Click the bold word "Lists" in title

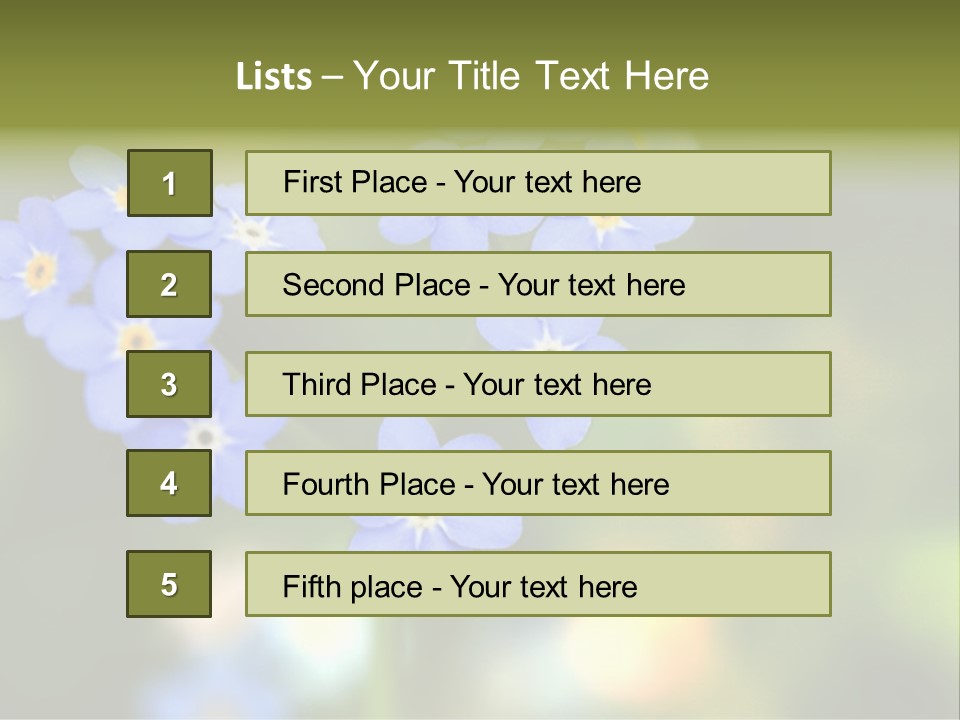(x=274, y=76)
